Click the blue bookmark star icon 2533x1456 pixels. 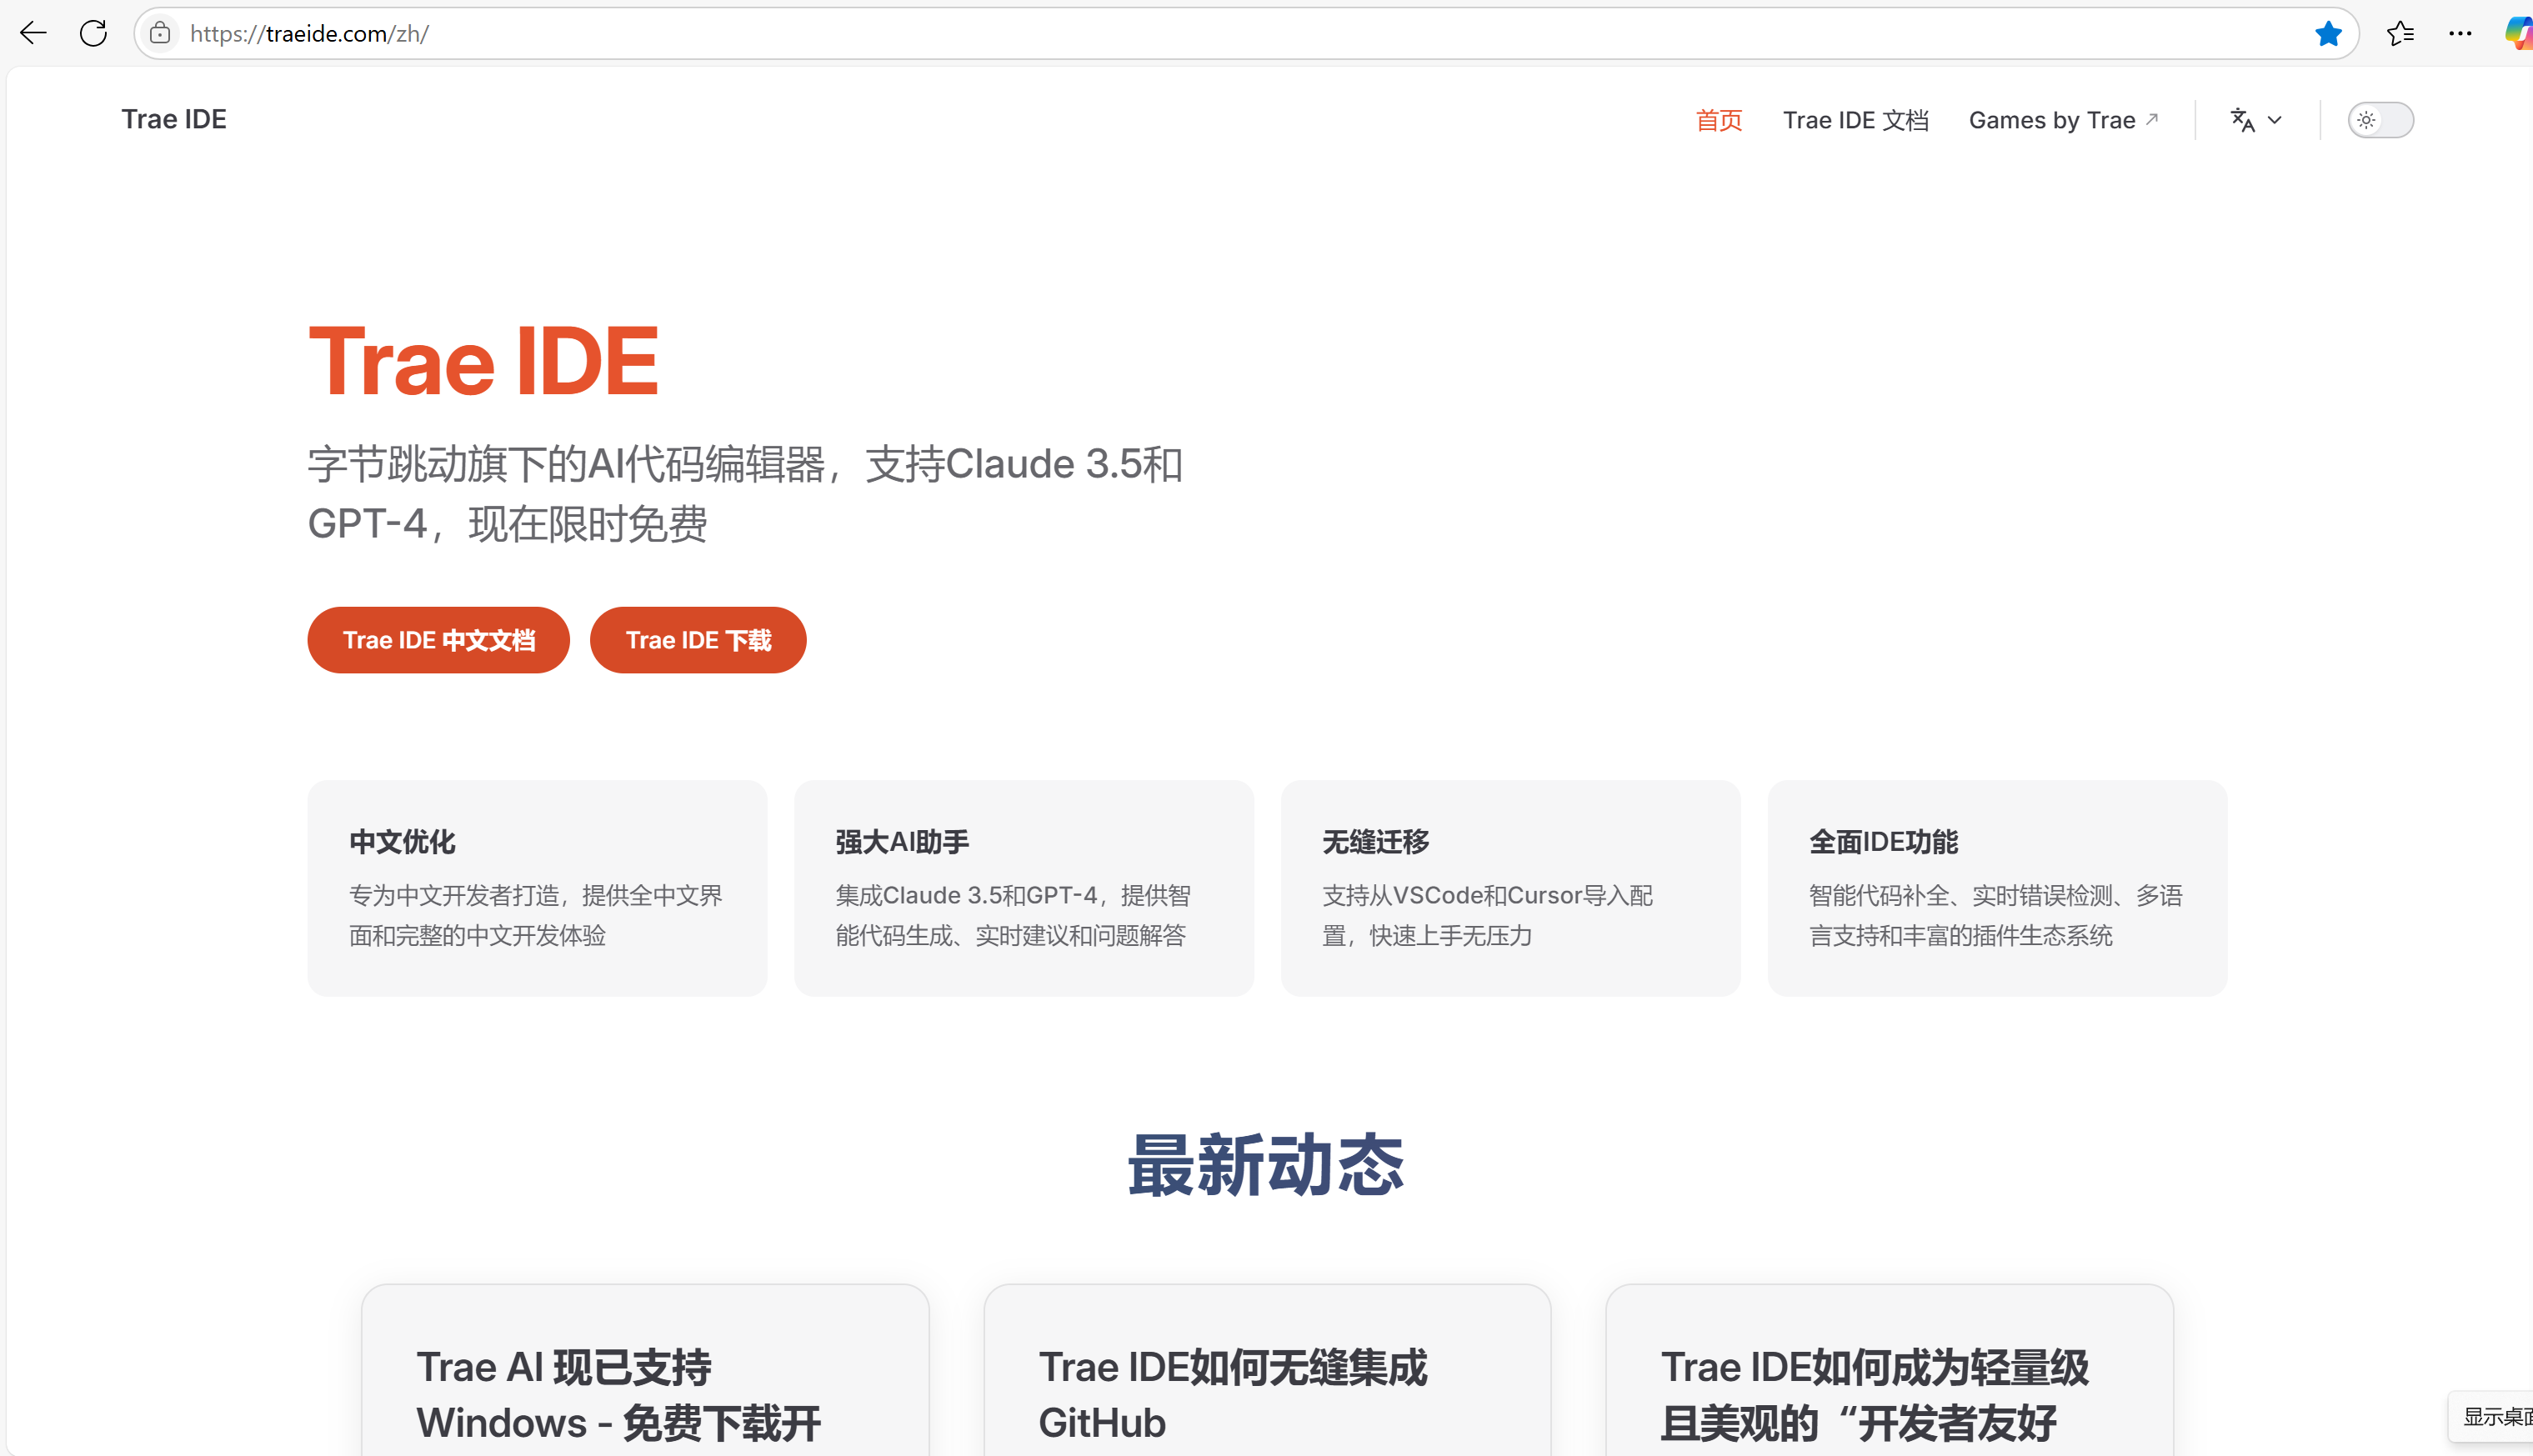[2327, 33]
